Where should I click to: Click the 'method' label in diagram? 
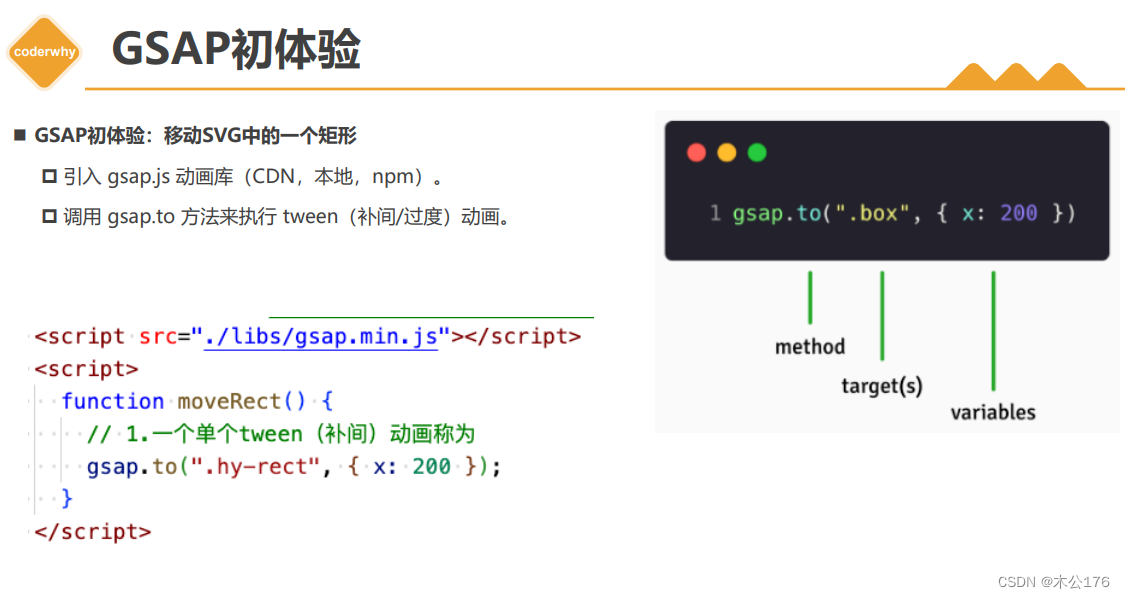810,347
